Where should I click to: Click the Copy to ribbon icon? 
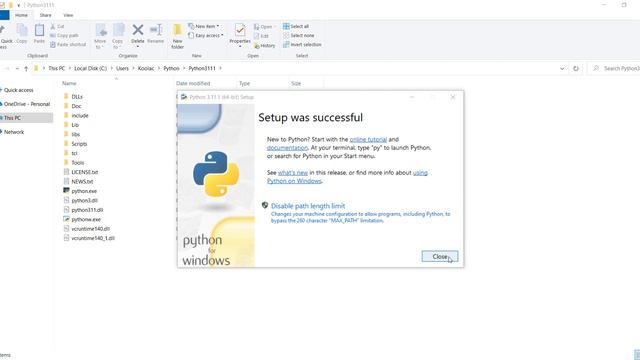click(118, 36)
